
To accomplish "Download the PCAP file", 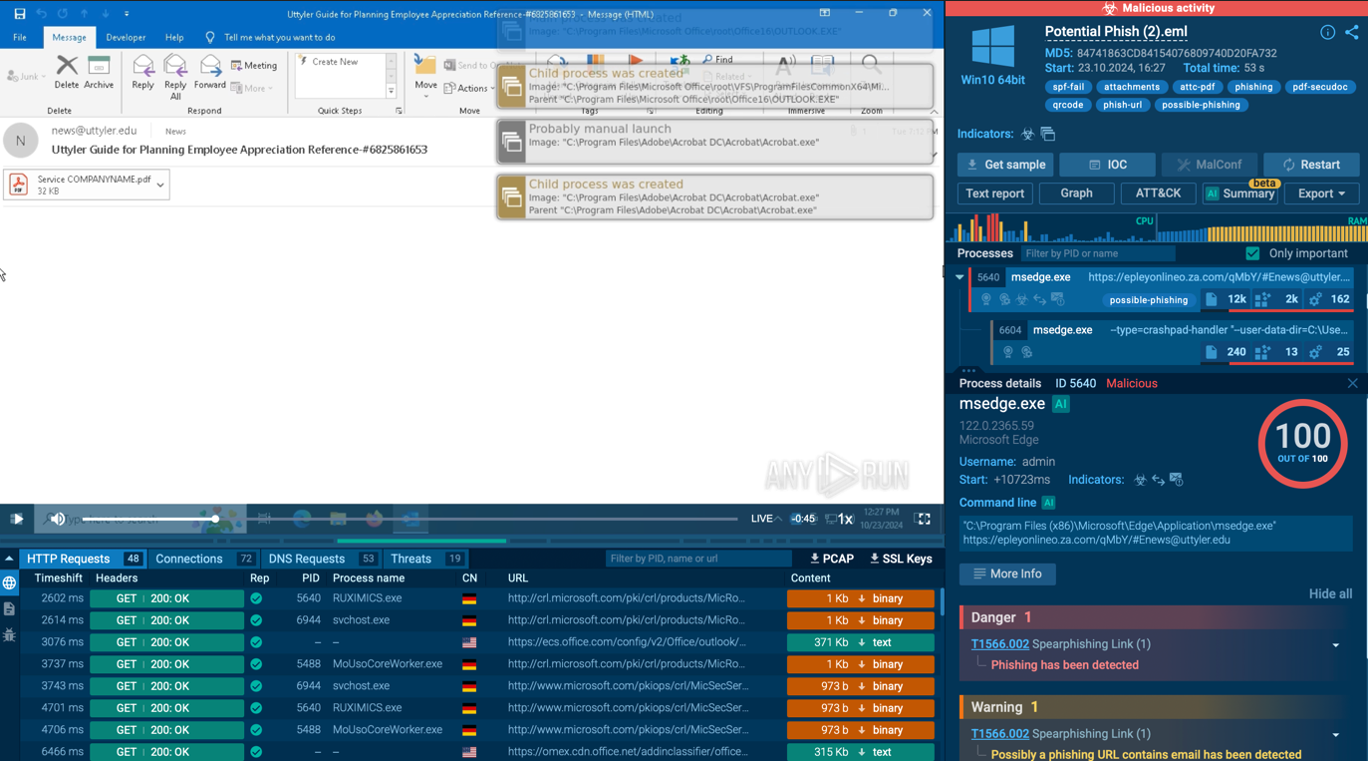I will 831,559.
